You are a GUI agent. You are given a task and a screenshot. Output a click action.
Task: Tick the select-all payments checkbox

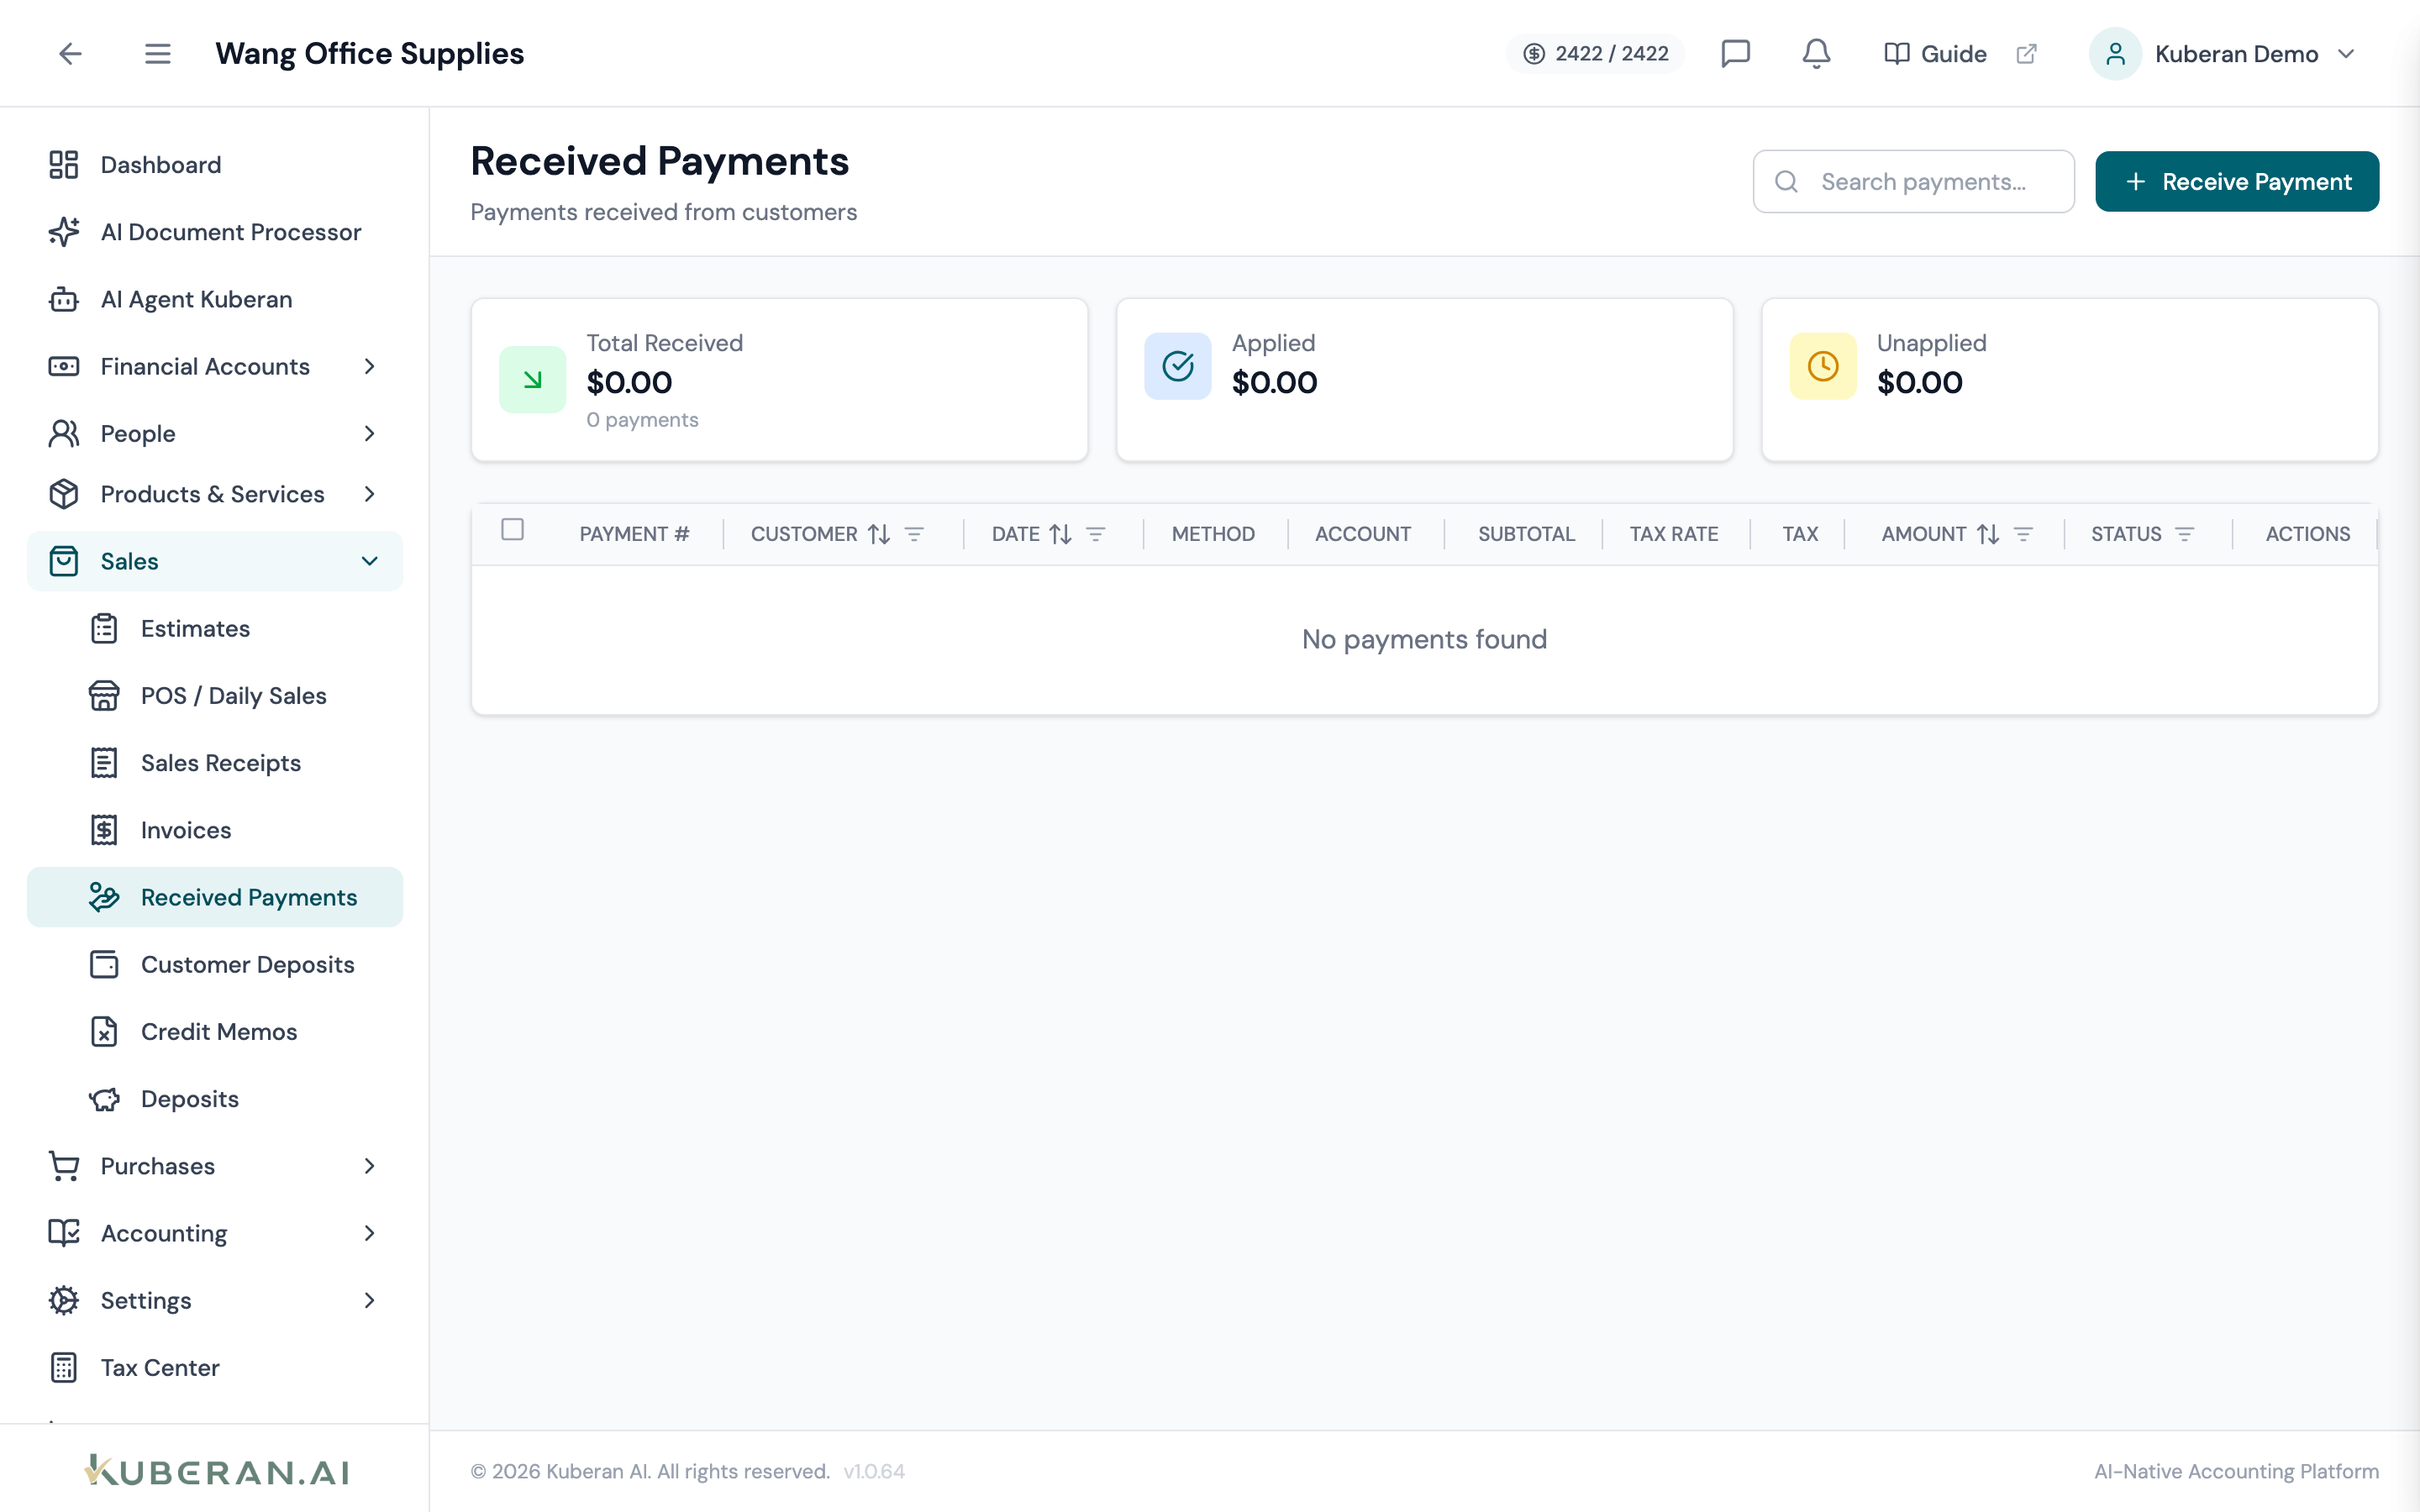[512, 530]
